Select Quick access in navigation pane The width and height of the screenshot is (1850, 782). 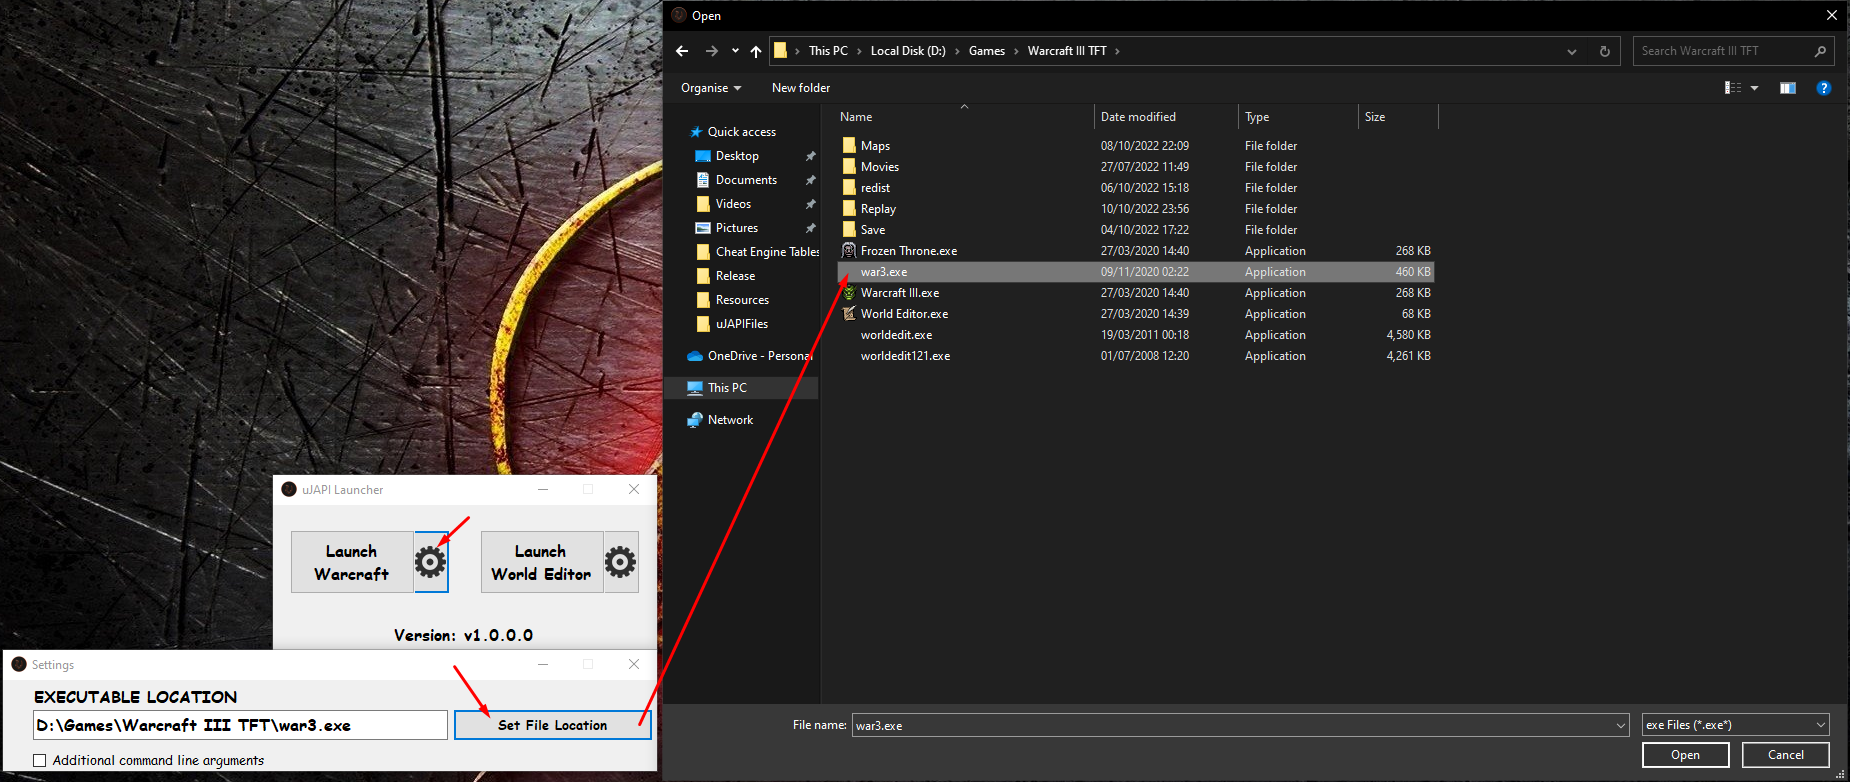[742, 132]
